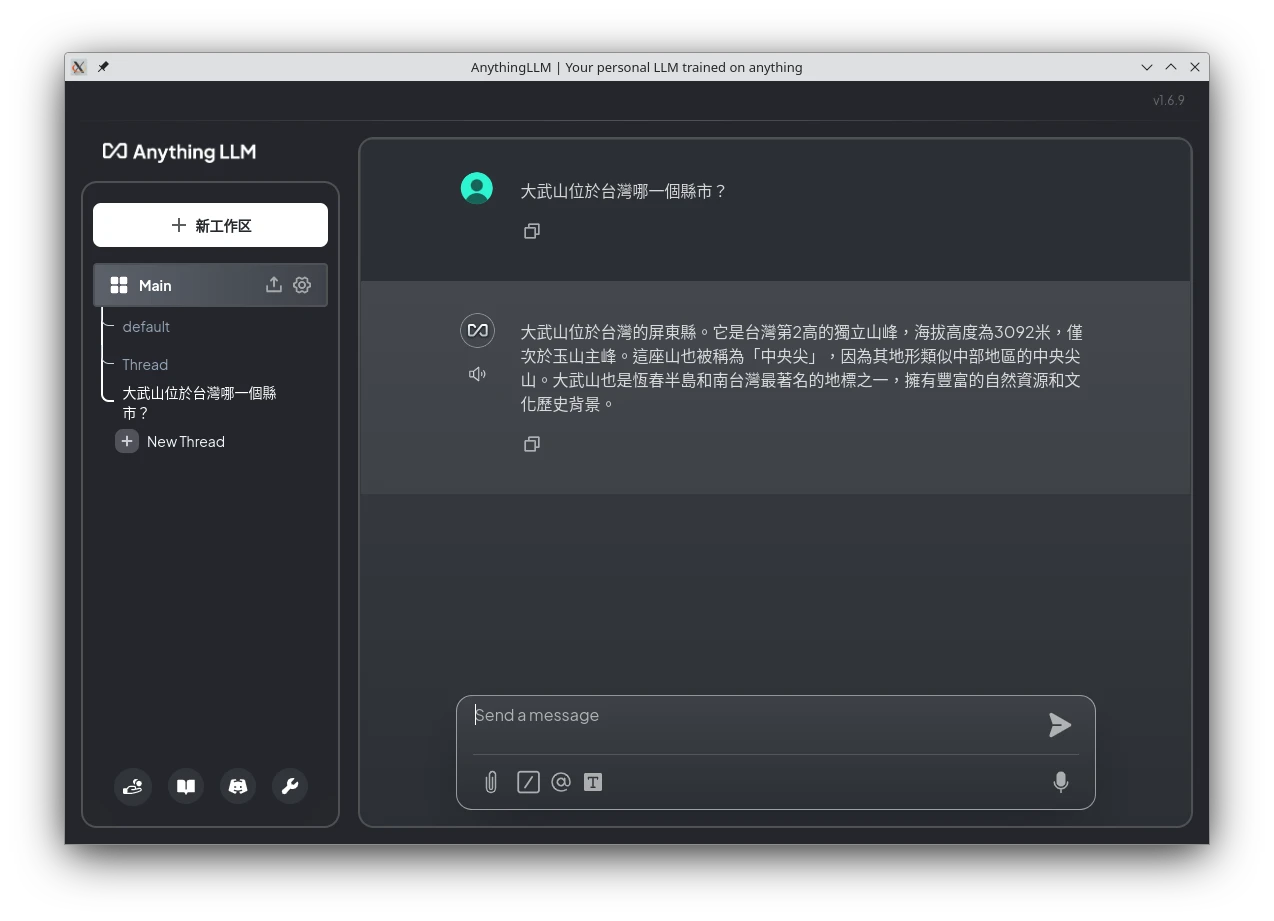The width and height of the screenshot is (1274, 921).
Task: Click the upload documents icon for Main
Action: 273,285
